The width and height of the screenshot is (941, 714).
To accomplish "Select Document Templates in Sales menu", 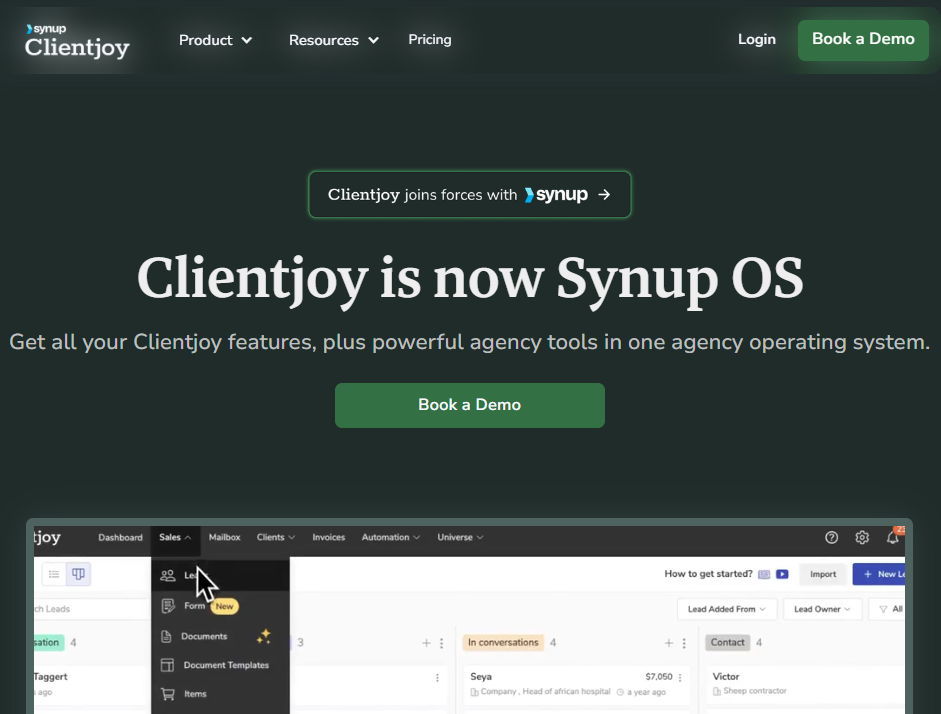I will pyautogui.click(x=225, y=665).
